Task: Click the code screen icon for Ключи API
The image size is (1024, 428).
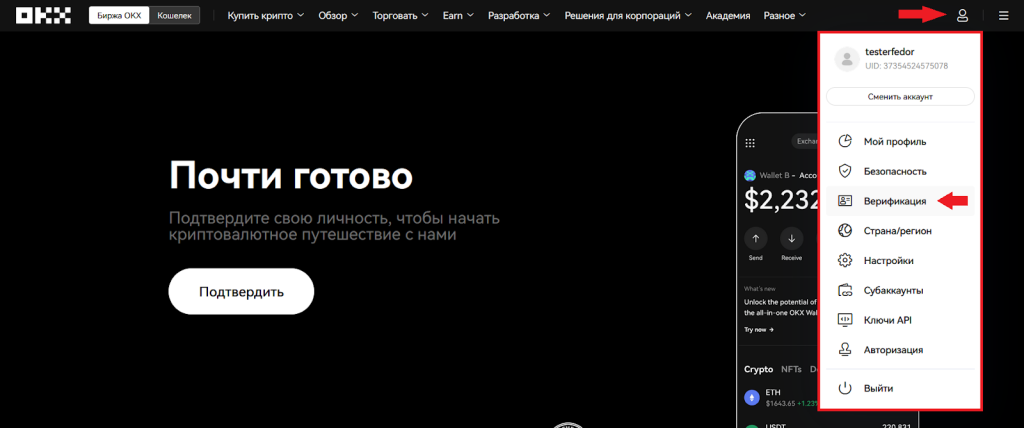Action: (845, 320)
